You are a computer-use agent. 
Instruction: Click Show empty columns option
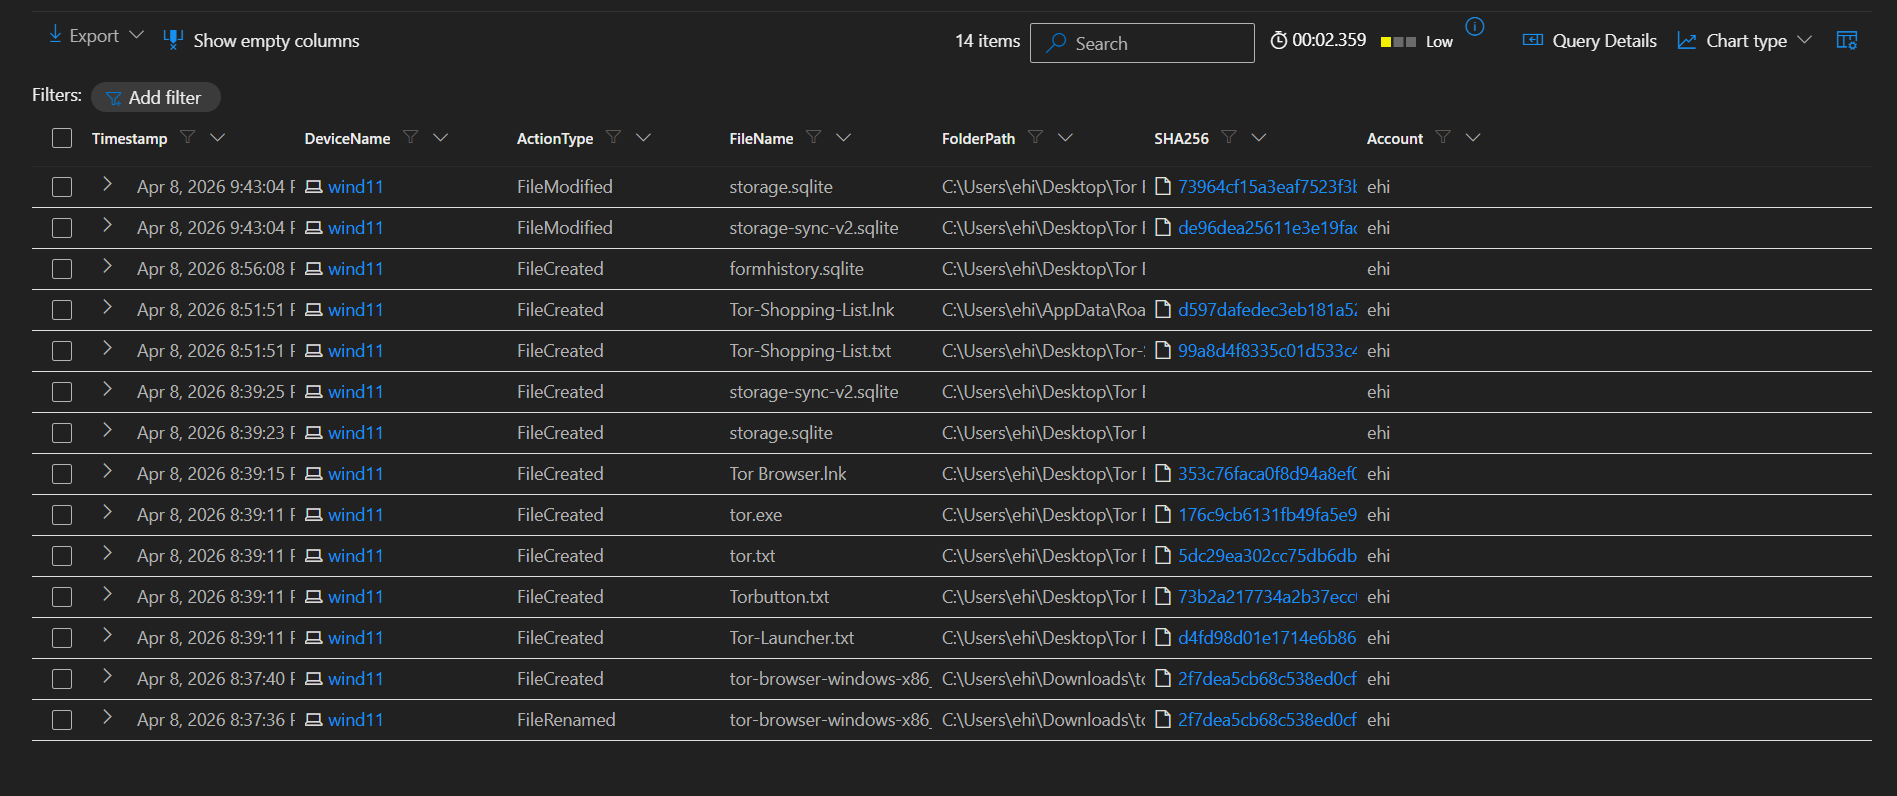click(x=261, y=41)
